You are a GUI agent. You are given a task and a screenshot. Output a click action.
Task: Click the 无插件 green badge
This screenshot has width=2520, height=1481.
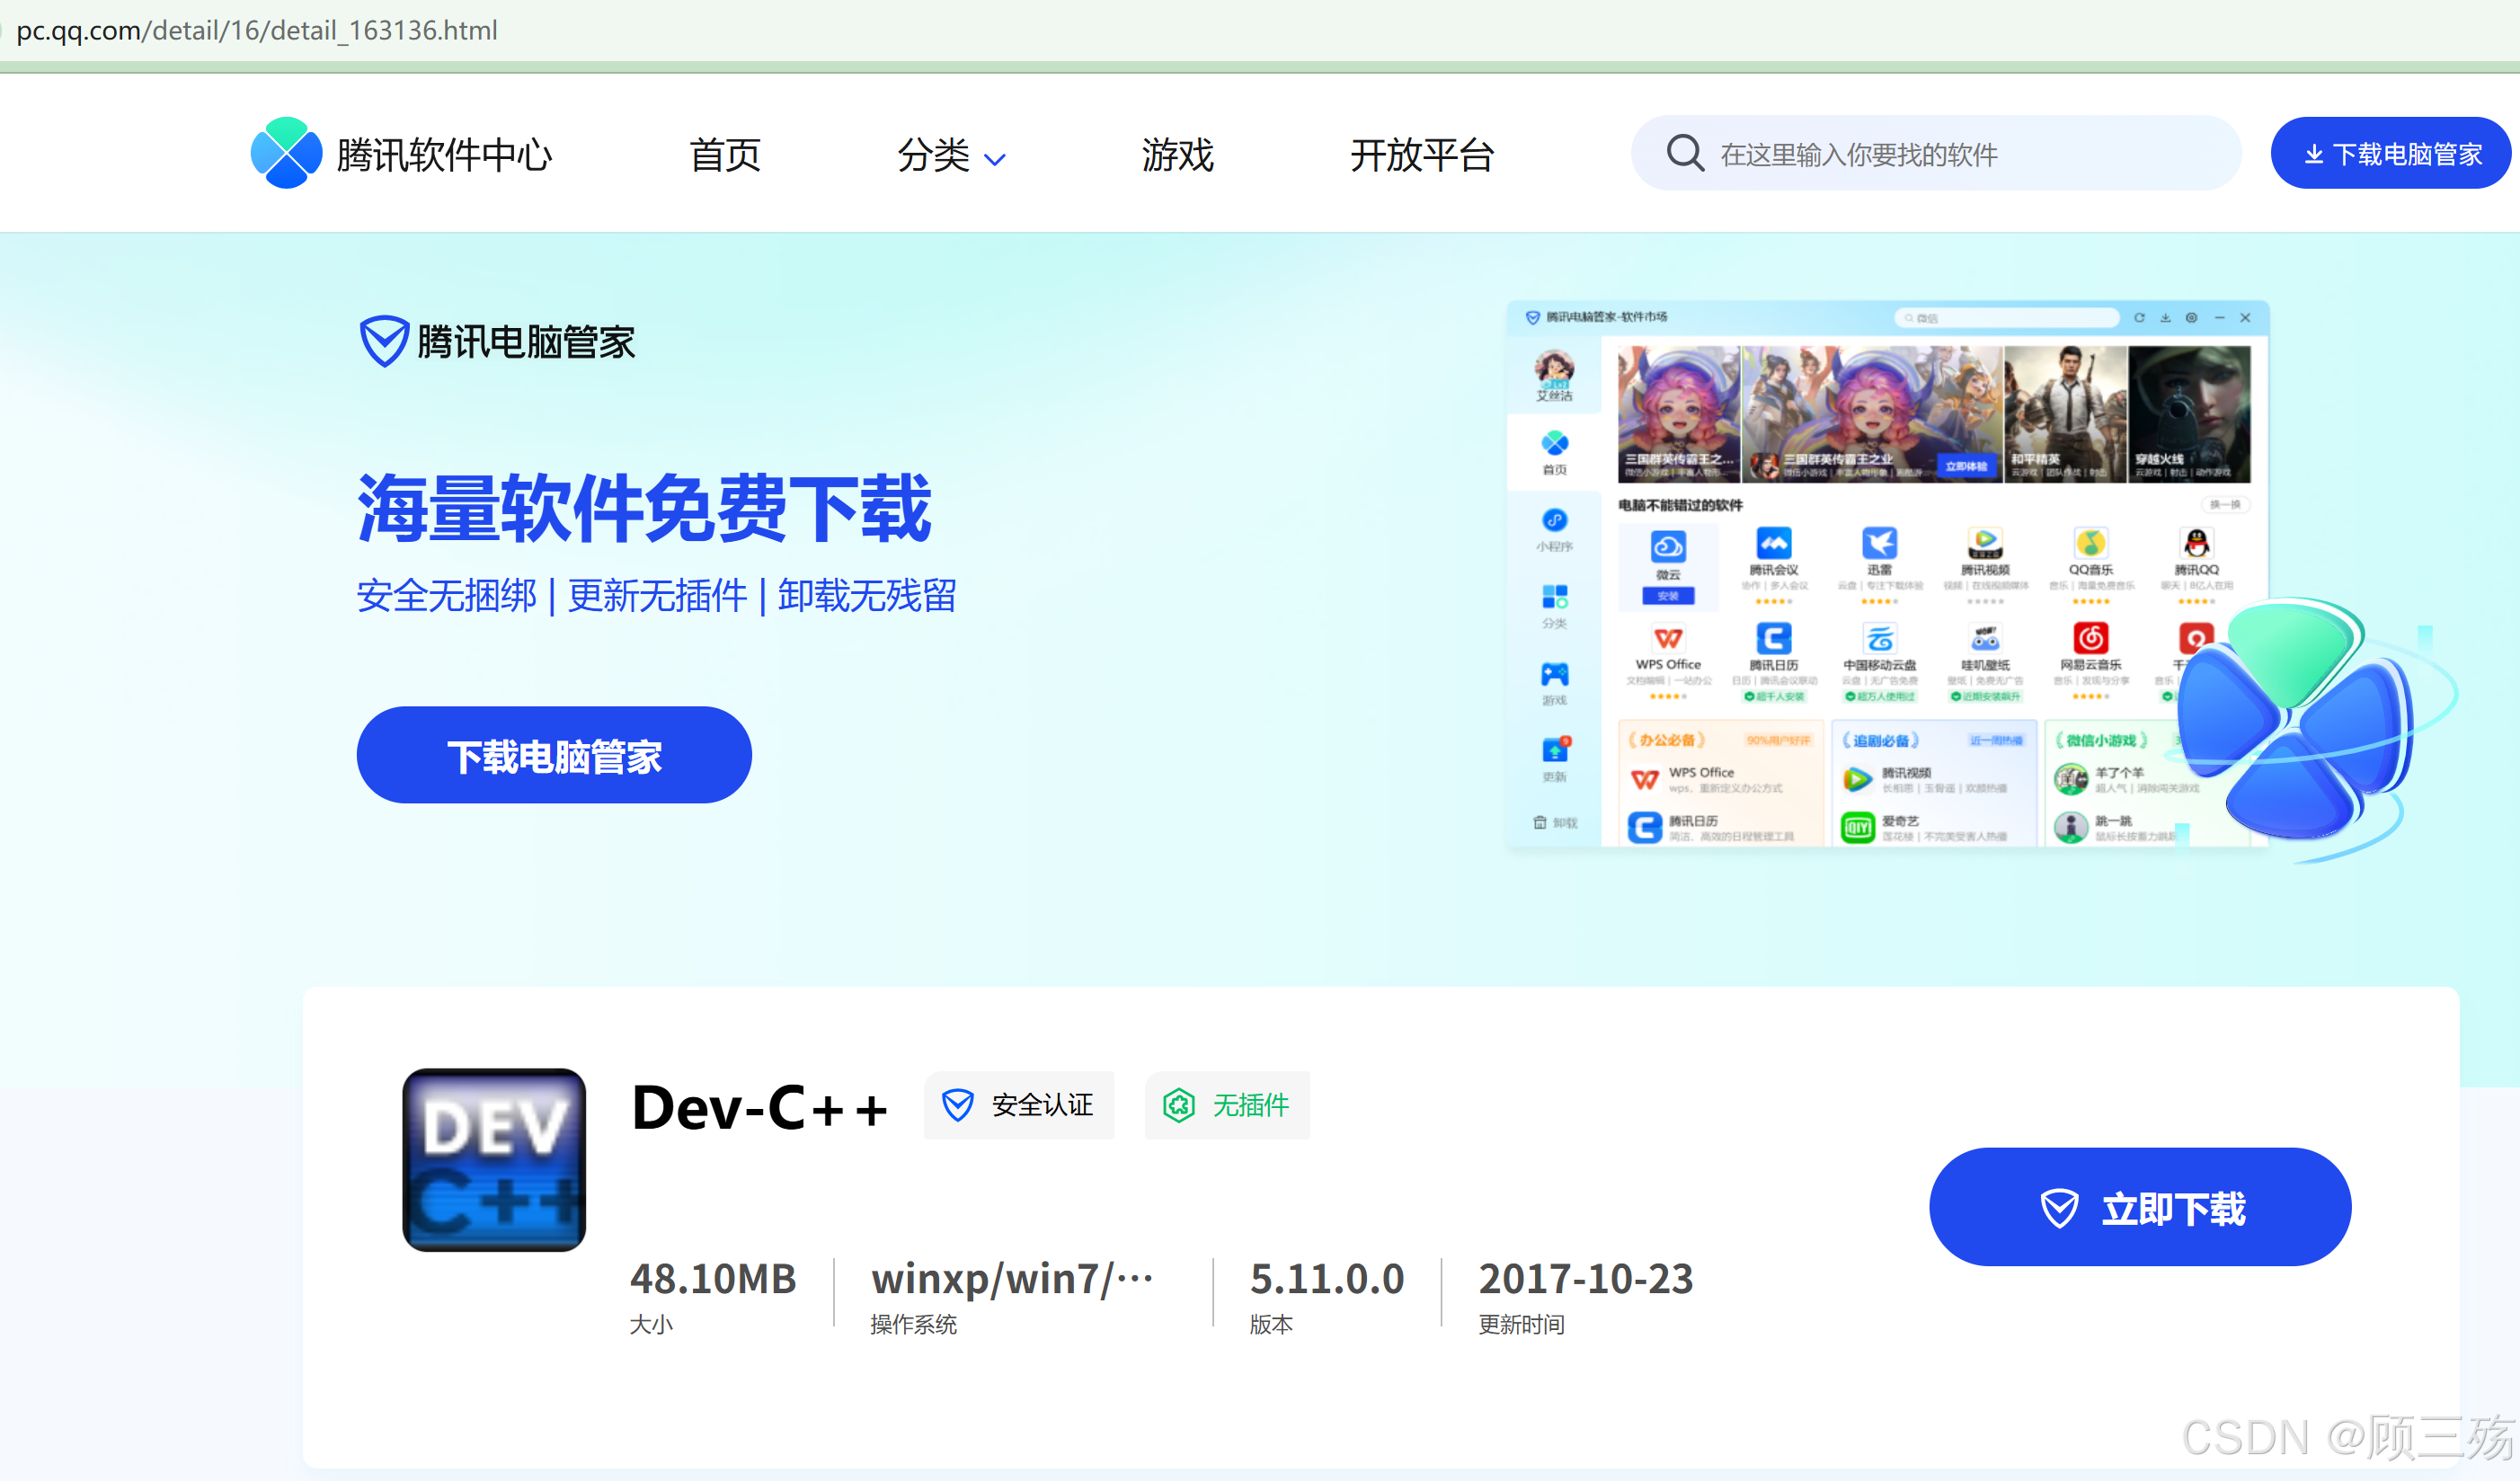1226,1105
